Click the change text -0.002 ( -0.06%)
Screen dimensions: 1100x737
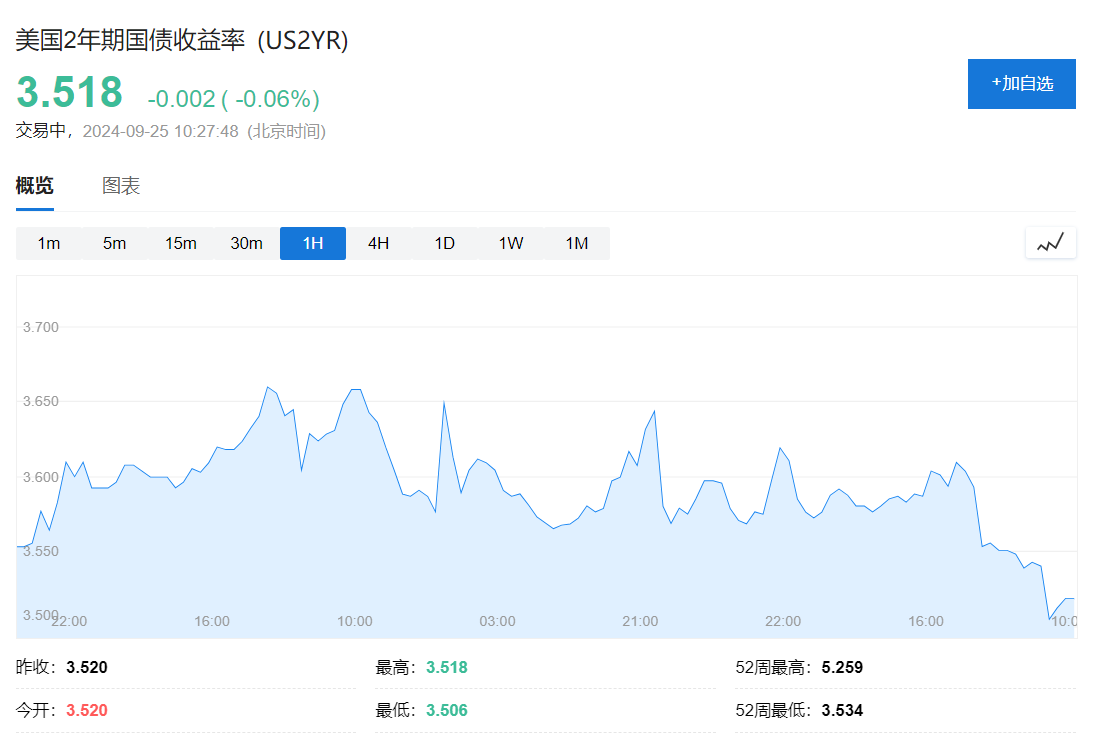234,99
